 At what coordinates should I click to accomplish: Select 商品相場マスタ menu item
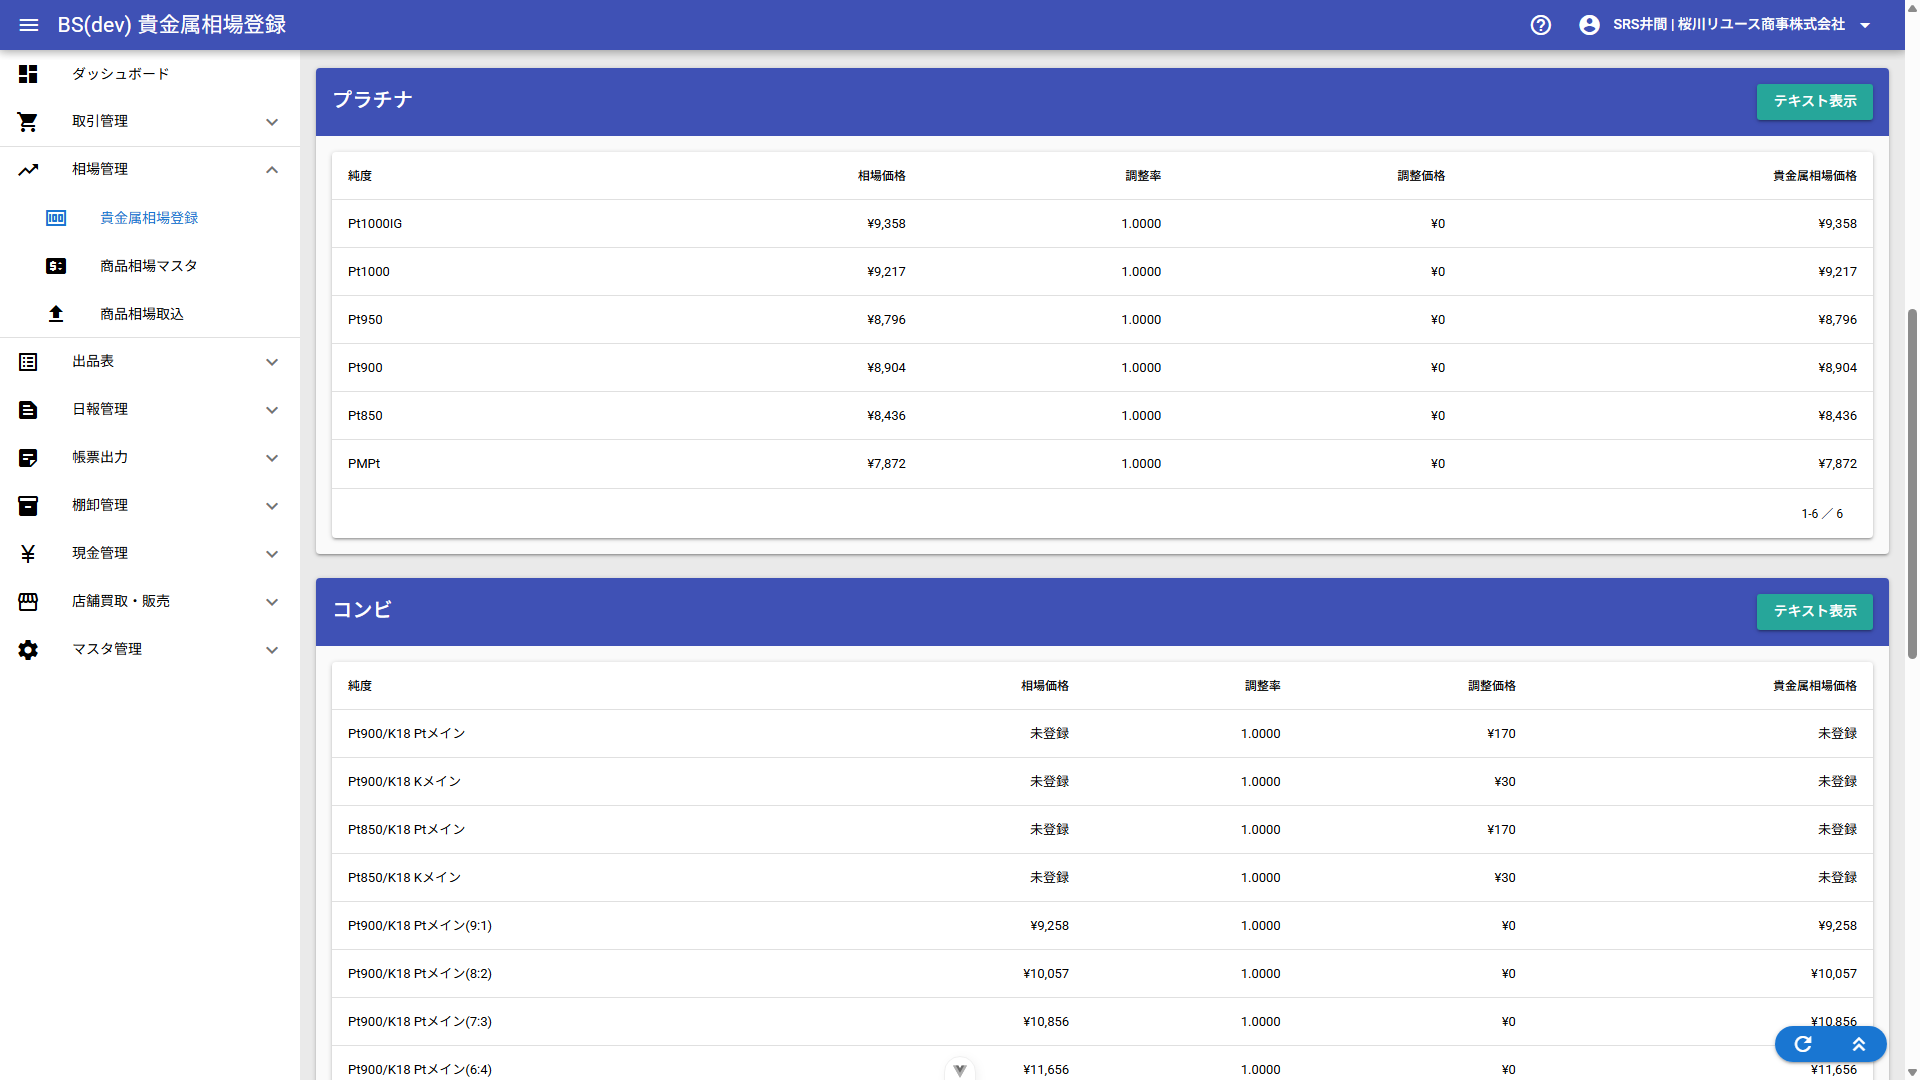(150, 266)
